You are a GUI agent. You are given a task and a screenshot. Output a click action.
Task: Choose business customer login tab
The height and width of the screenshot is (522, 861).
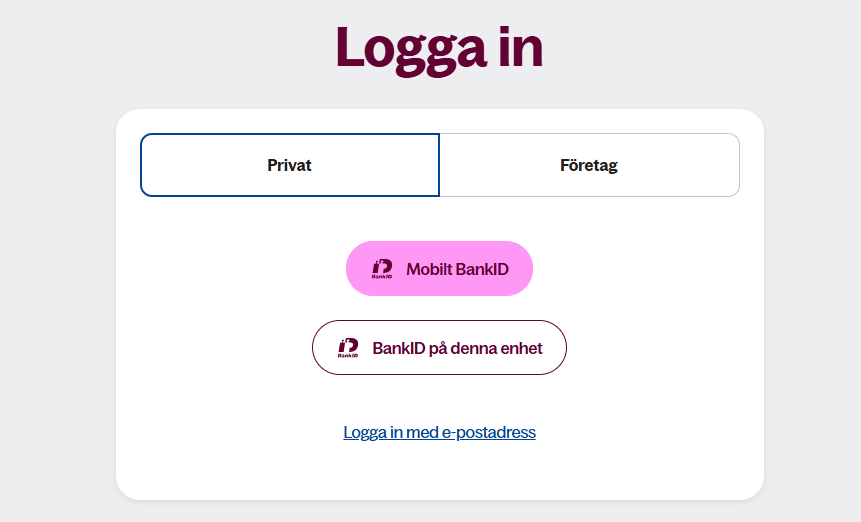click(589, 165)
